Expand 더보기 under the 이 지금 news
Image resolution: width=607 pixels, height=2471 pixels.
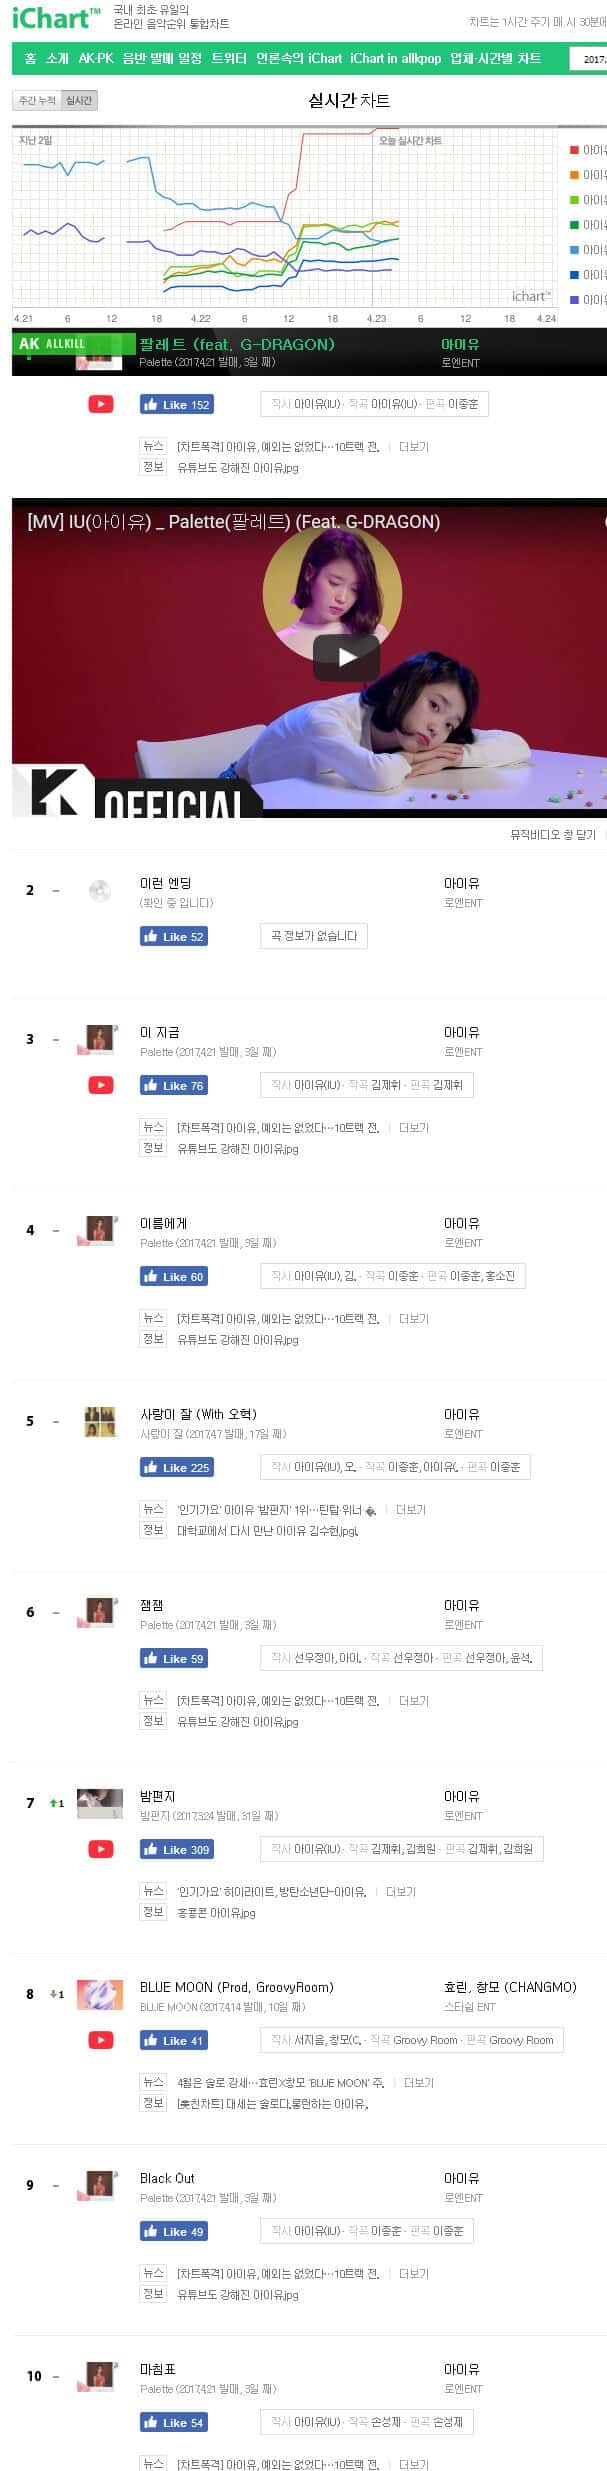click(x=414, y=1127)
